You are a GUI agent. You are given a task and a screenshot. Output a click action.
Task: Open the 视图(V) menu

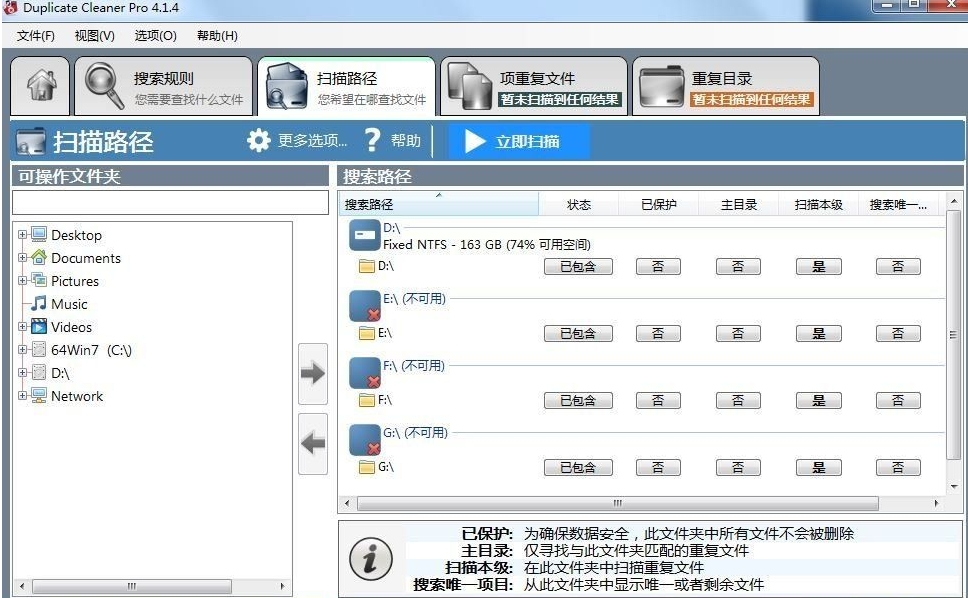pos(94,36)
